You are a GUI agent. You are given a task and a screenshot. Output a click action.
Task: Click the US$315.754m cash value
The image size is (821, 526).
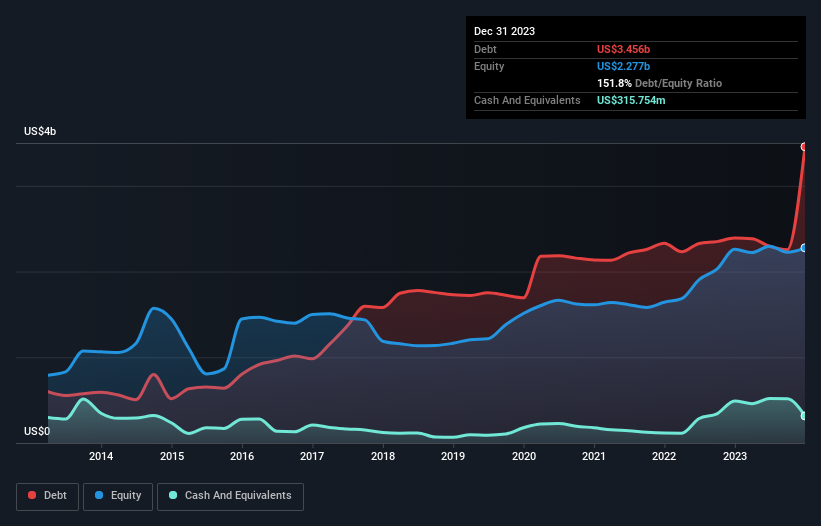631,100
